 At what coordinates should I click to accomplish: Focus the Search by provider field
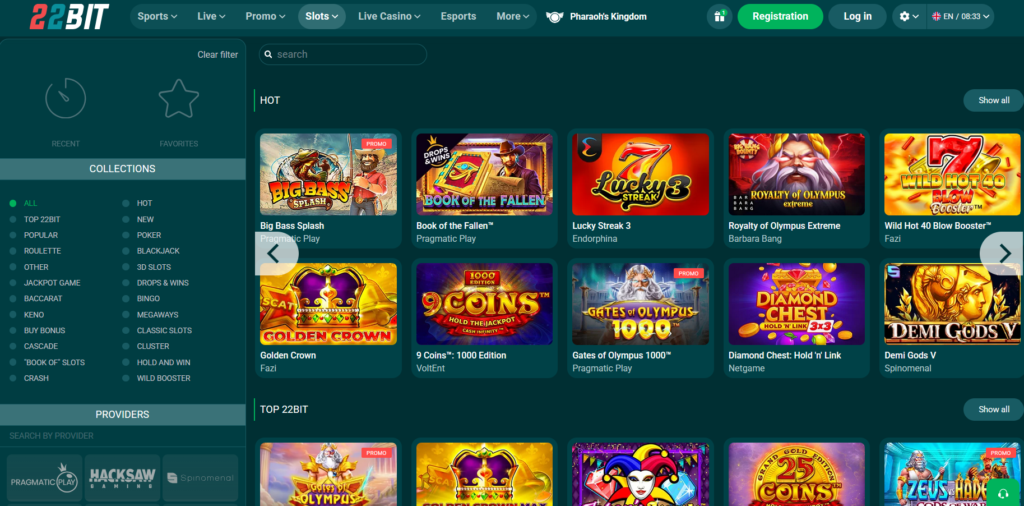pyautogui.click(x=122, y=435)
